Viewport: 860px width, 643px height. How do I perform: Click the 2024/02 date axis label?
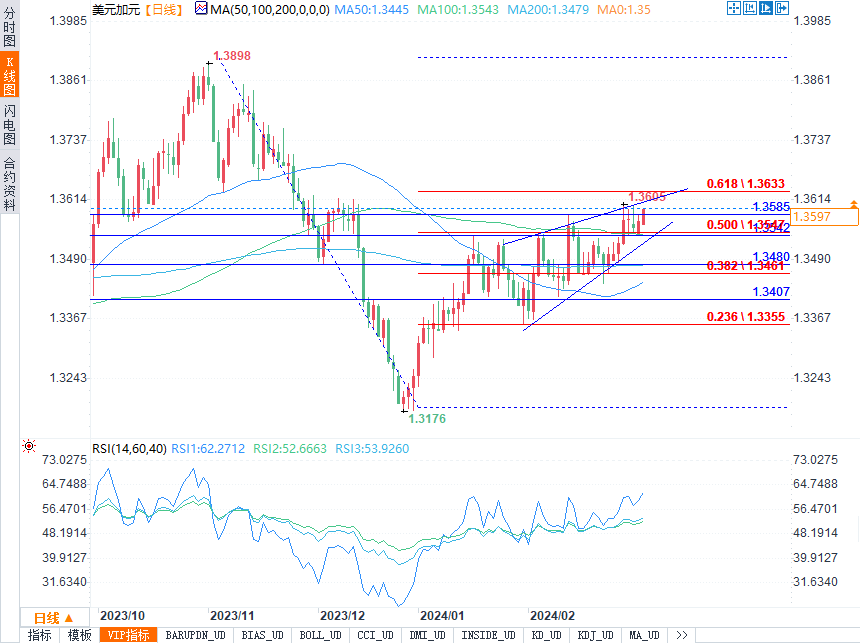tap(552, 616)
